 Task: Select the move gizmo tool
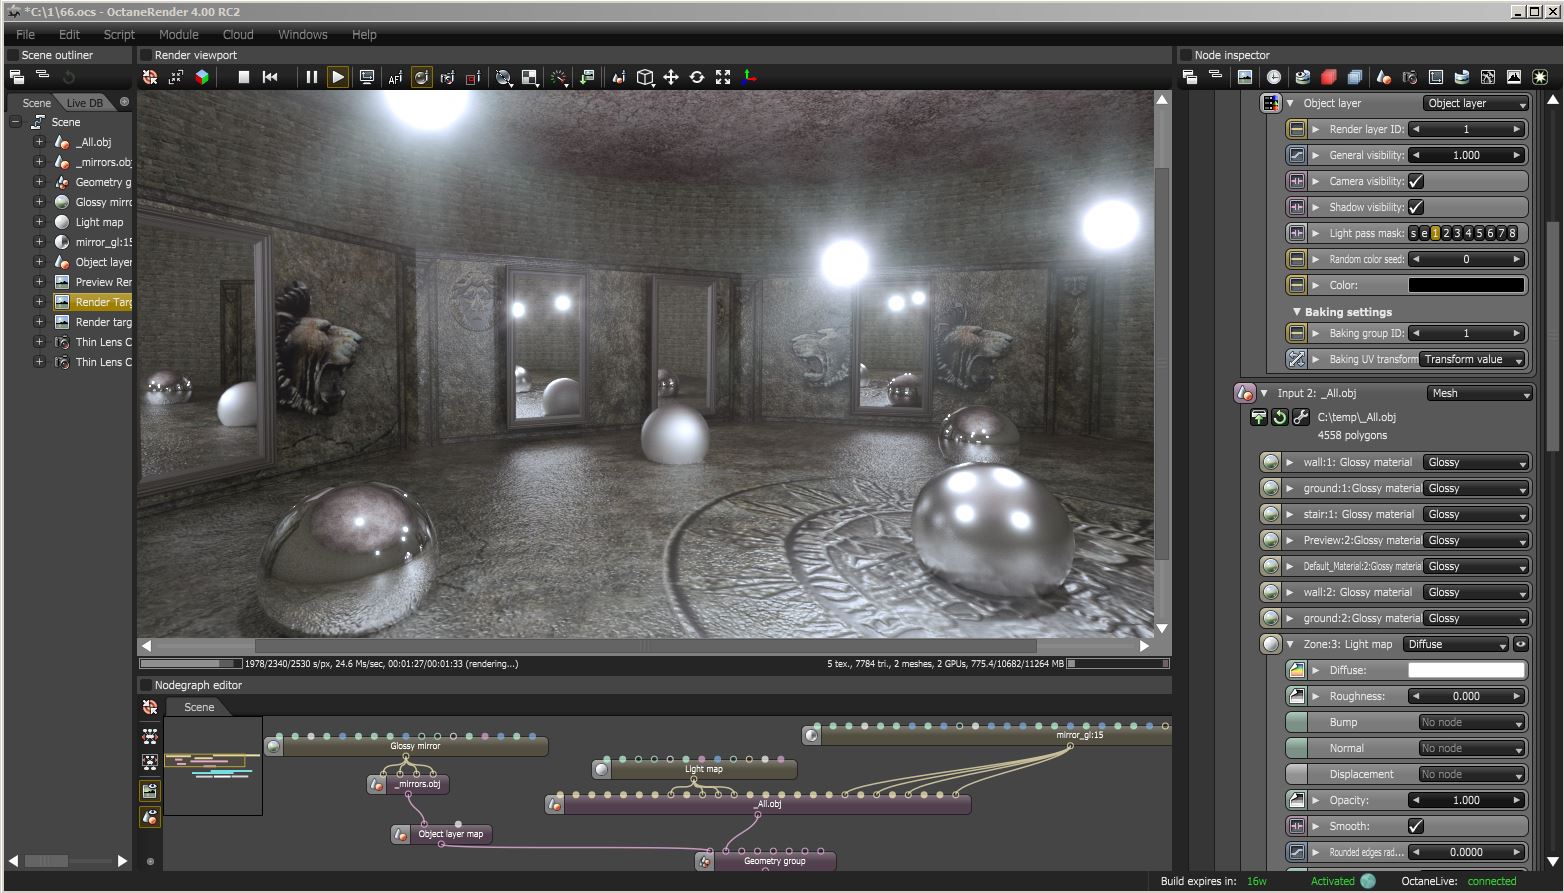click(671, 77)
